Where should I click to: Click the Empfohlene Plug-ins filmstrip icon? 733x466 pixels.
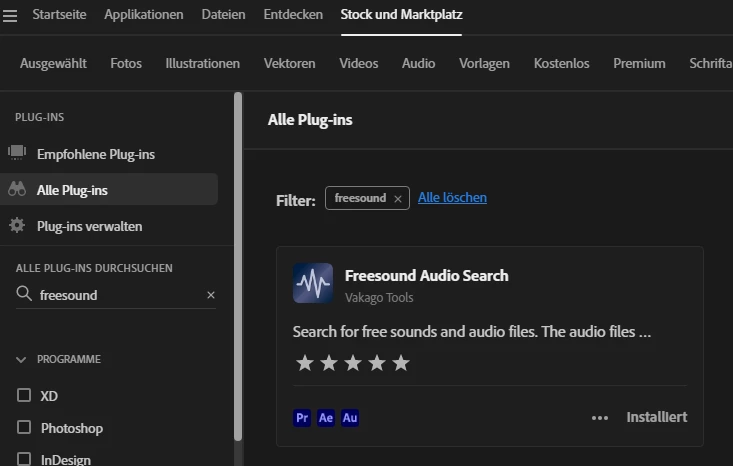[17, 152]
